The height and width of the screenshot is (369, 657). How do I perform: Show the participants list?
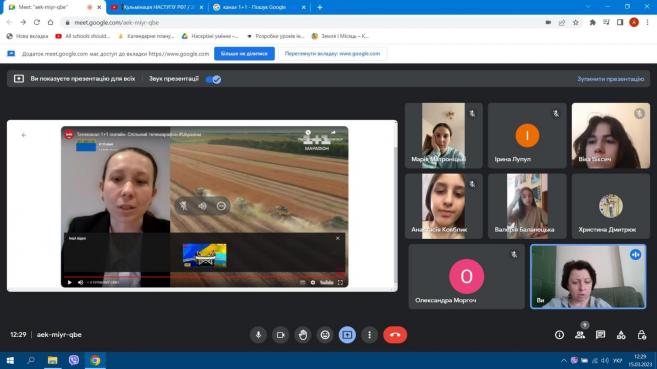tap(580, 335)
